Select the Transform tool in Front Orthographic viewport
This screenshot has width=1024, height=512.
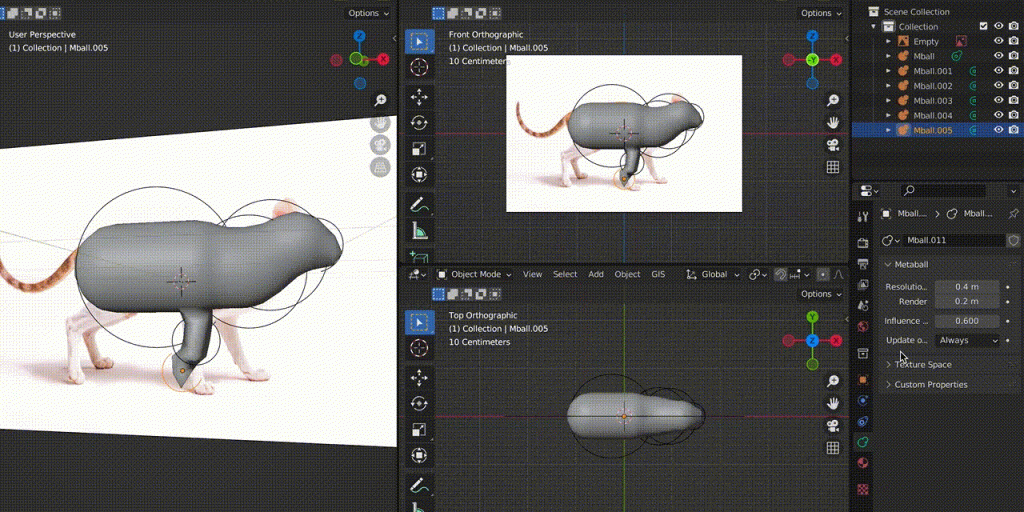tap(419, 174)
